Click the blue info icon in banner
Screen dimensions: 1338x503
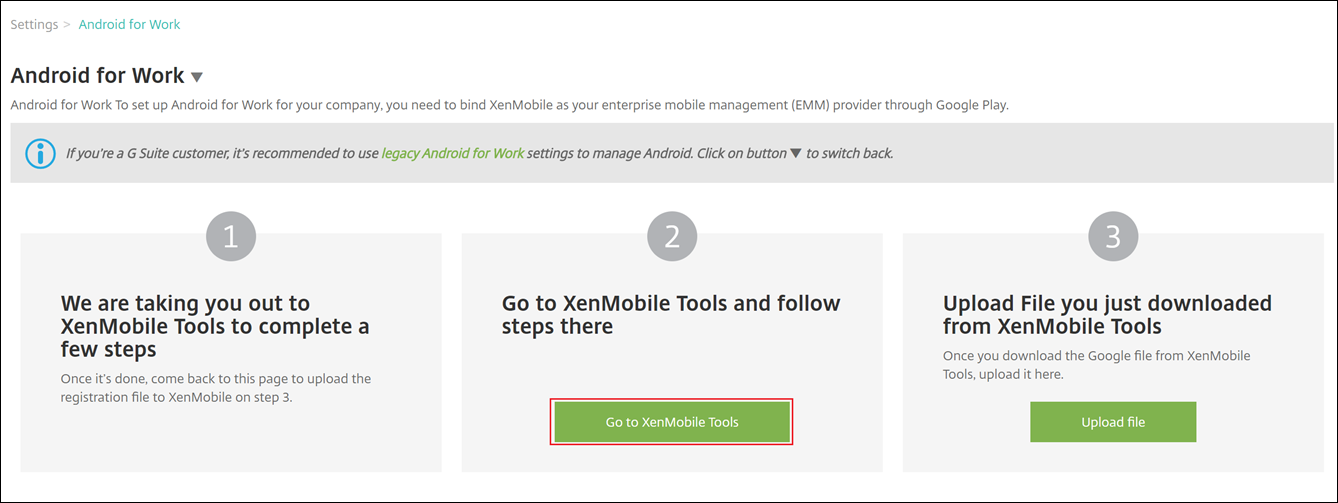tap(41, 154)
